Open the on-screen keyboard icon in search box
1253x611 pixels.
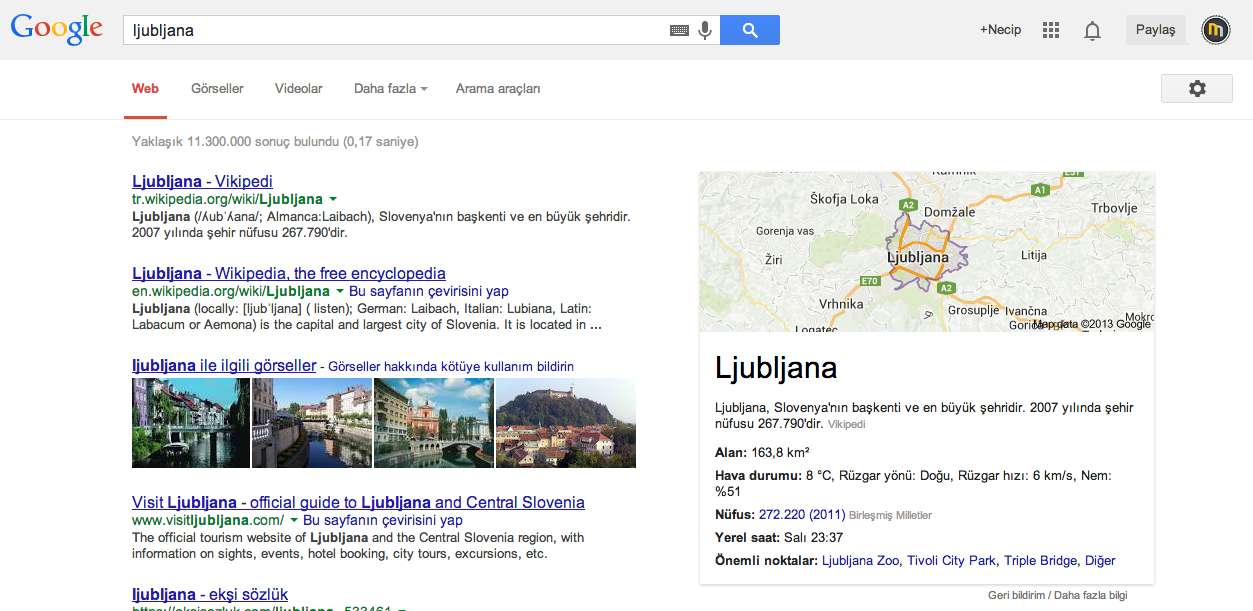tap(679, 31)
